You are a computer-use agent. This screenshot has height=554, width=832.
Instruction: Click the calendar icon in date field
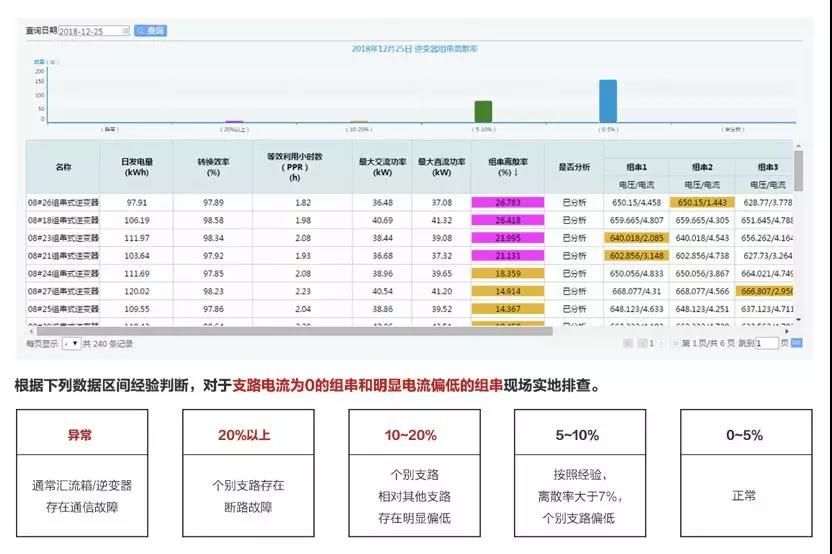[x=125, y=31]
